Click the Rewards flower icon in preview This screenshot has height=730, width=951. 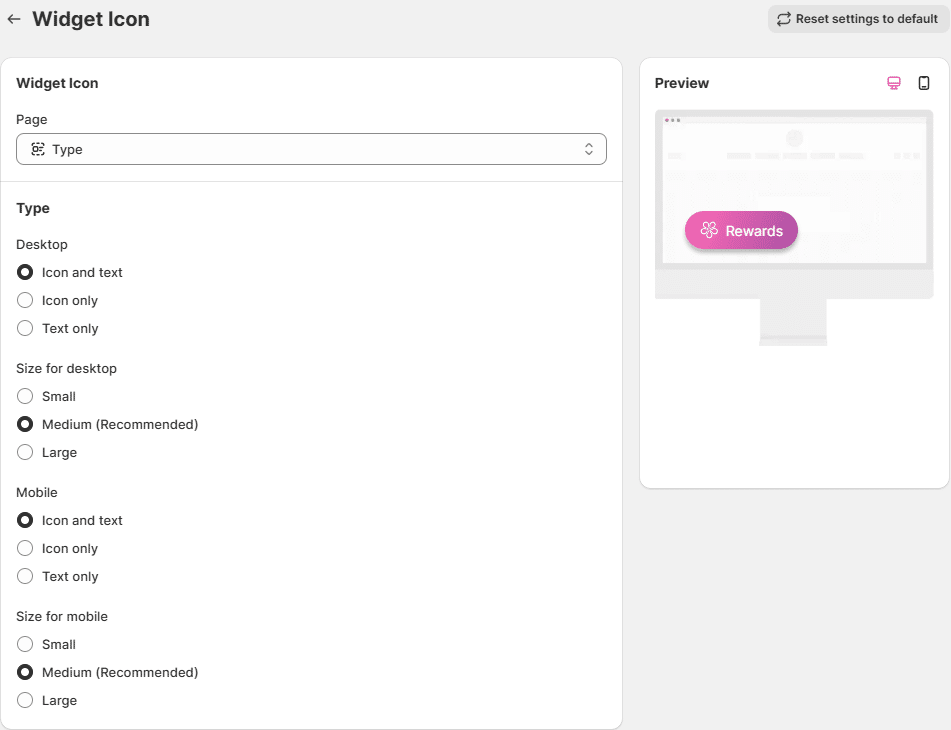[x=709, y=231]
